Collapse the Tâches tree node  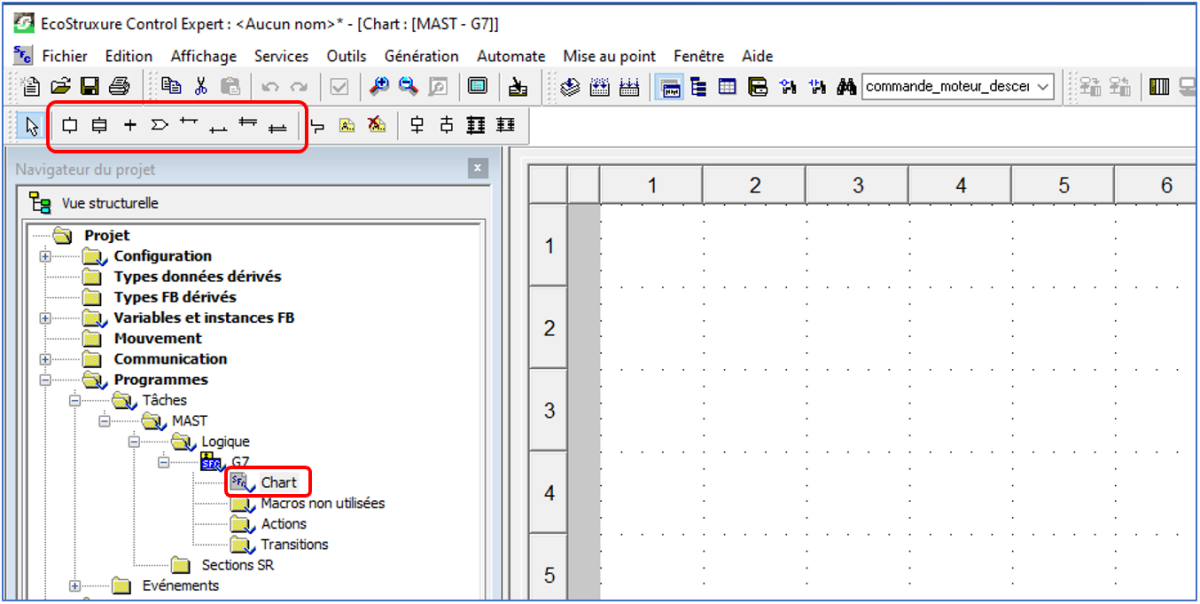coord(75,400)
